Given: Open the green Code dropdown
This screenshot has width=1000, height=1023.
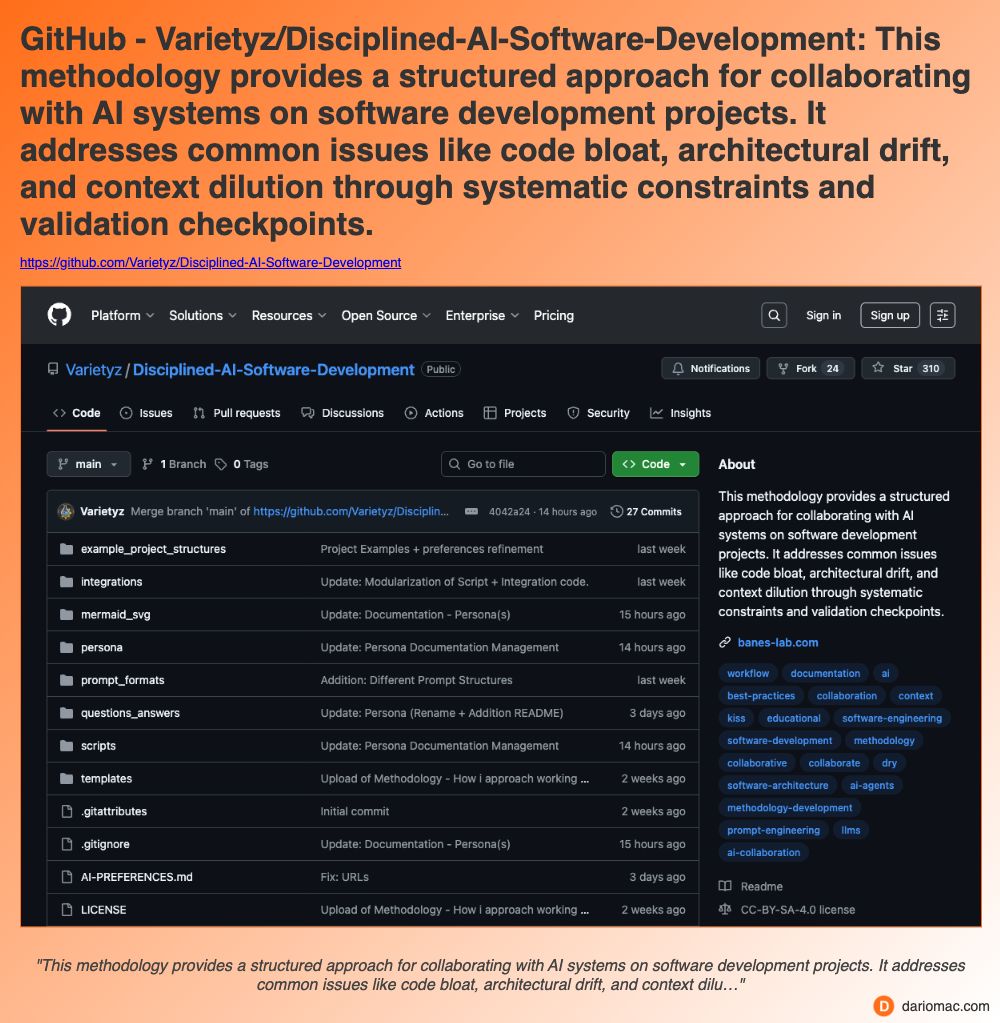Looking at the screenshot, I should 655,464.
